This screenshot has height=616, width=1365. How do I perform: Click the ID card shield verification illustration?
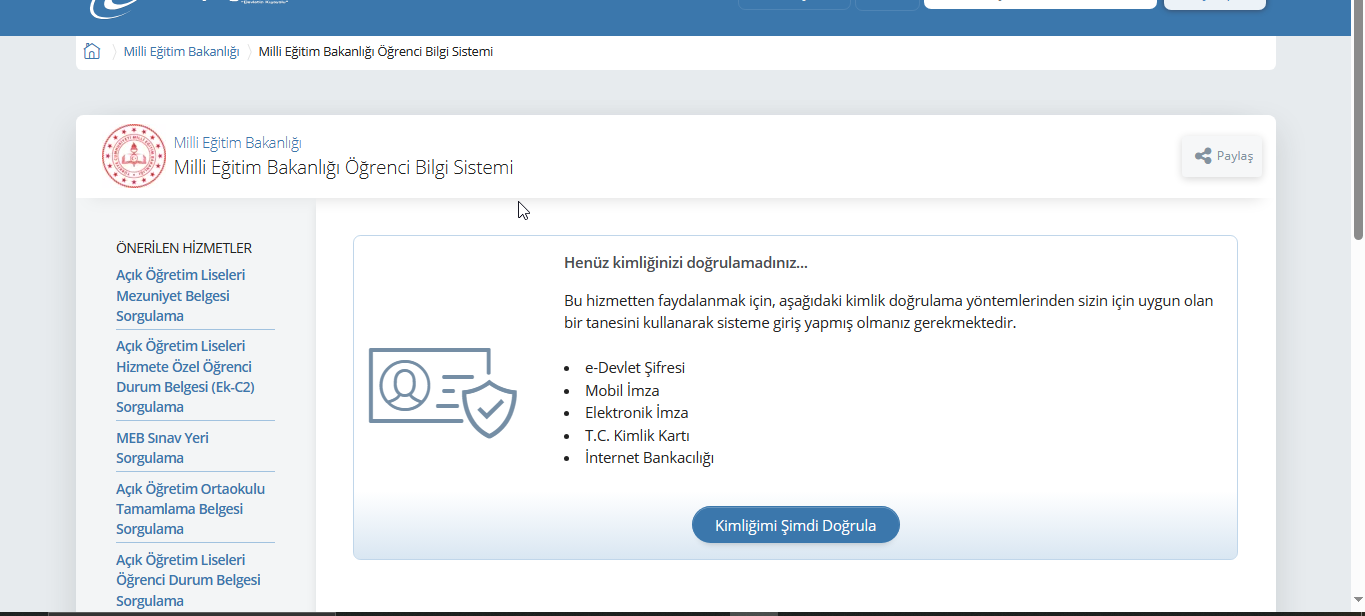[443, 392]
